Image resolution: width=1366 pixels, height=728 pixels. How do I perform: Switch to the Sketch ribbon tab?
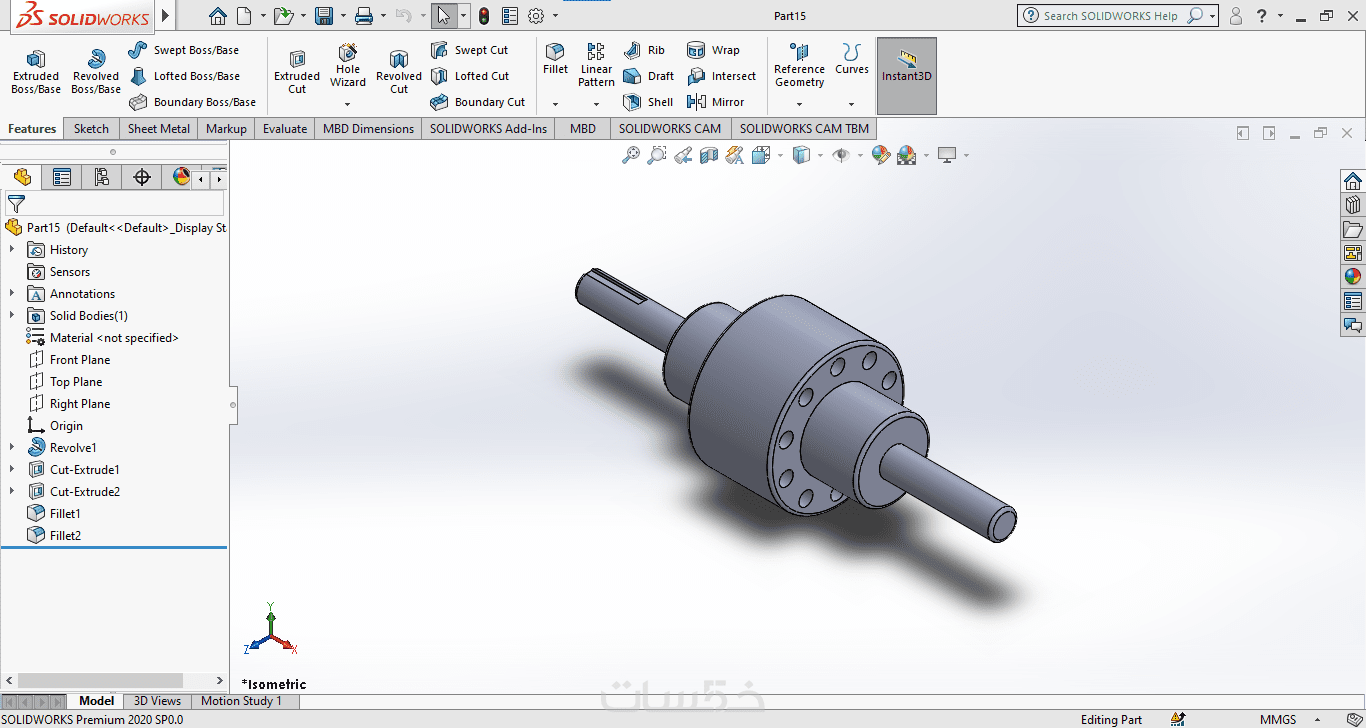(x=91, y=129)
